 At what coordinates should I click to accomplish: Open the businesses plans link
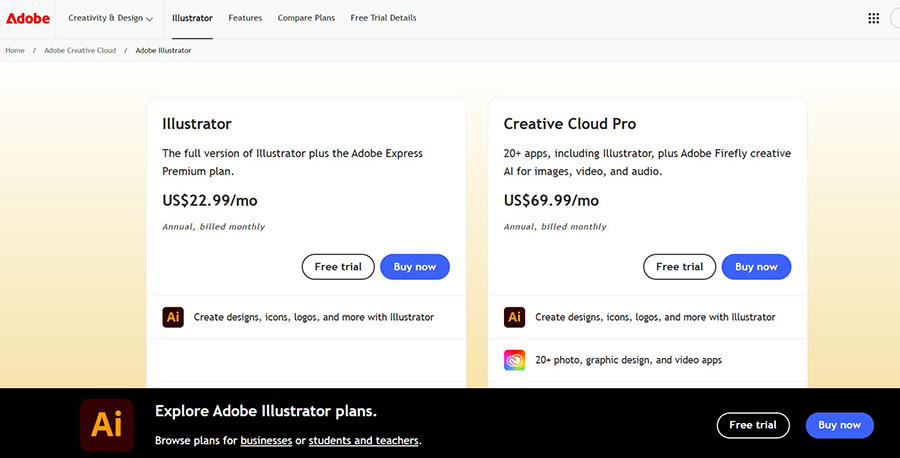266,441
